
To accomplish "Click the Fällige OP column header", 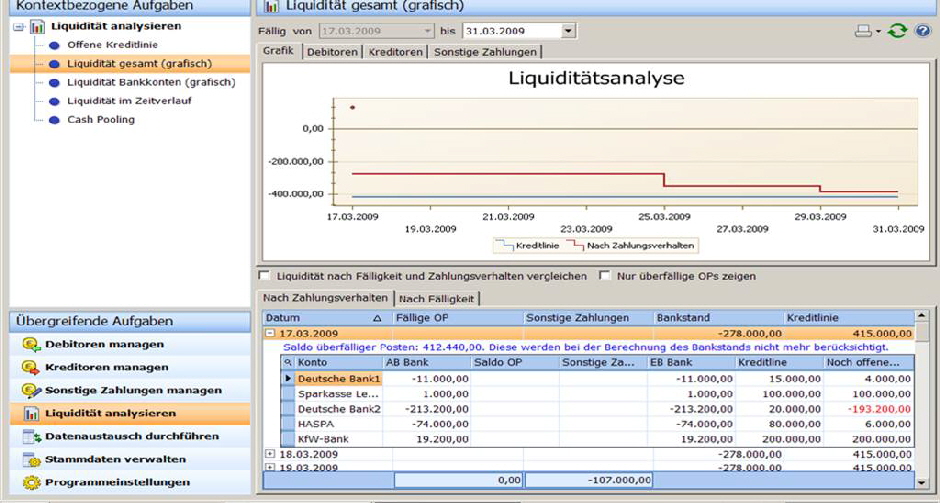I will tap(459, 318).
